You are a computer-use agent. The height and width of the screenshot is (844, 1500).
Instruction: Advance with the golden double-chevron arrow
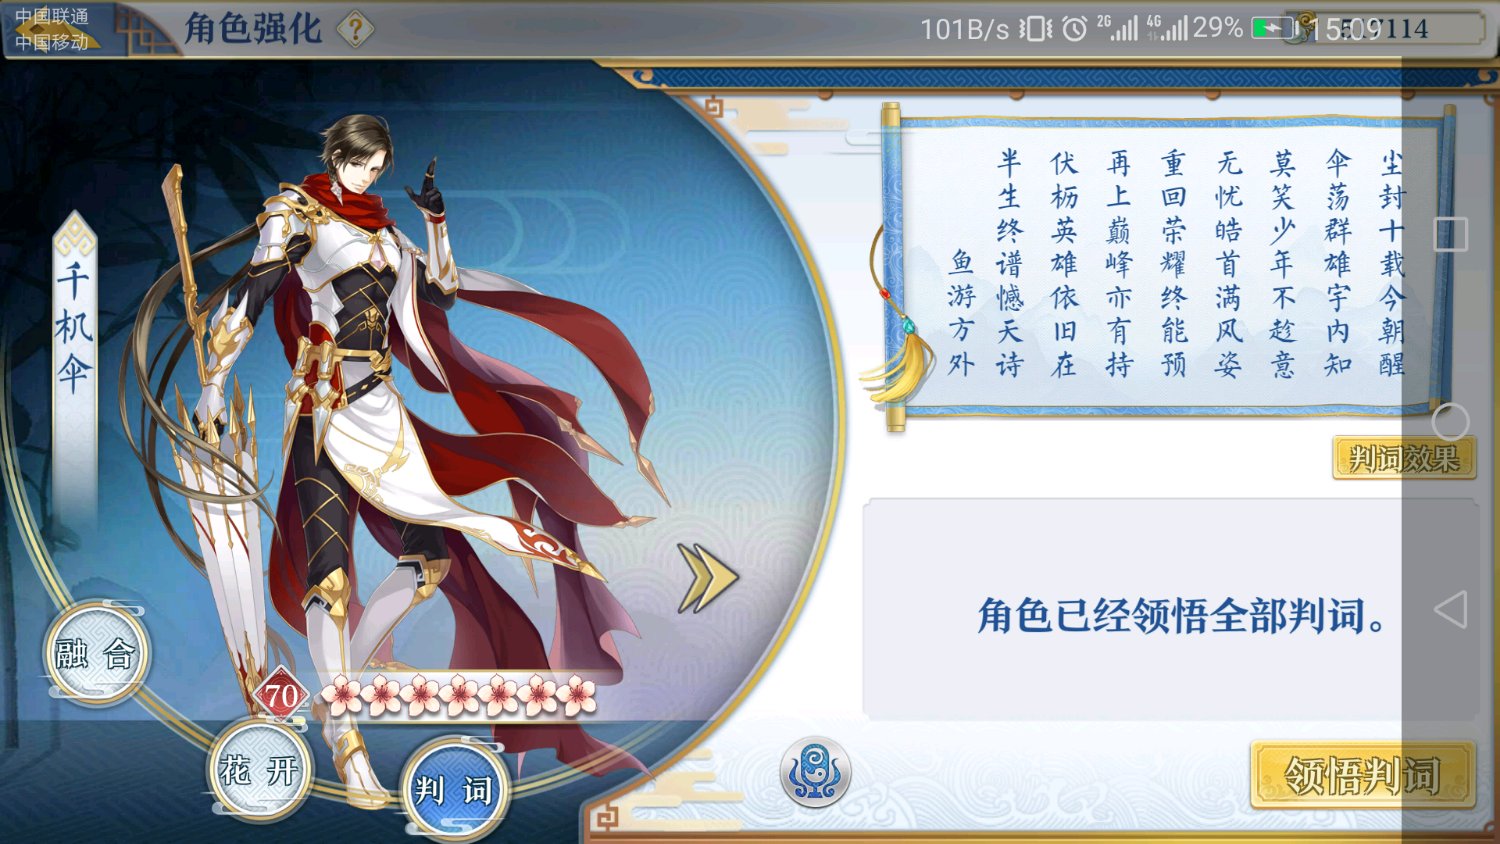pyautogui.click(x=707, y=578)
